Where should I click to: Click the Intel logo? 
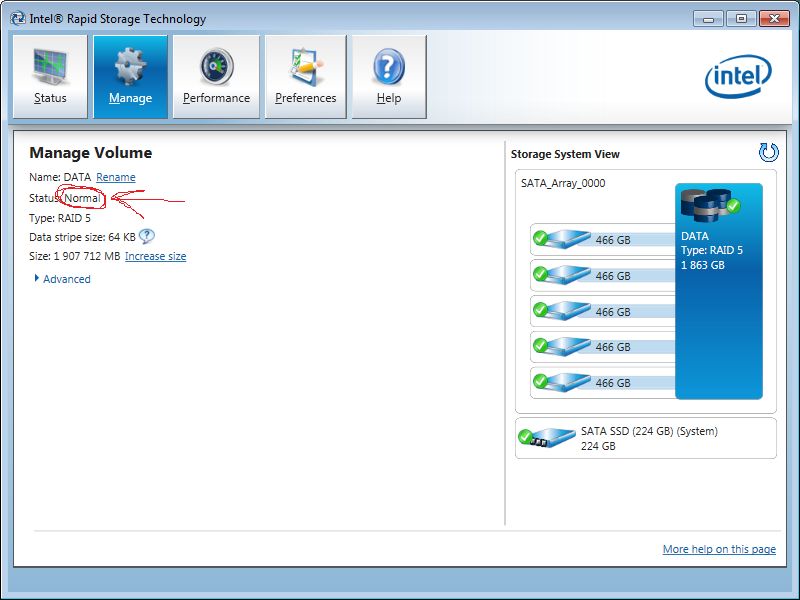point(738,76)
